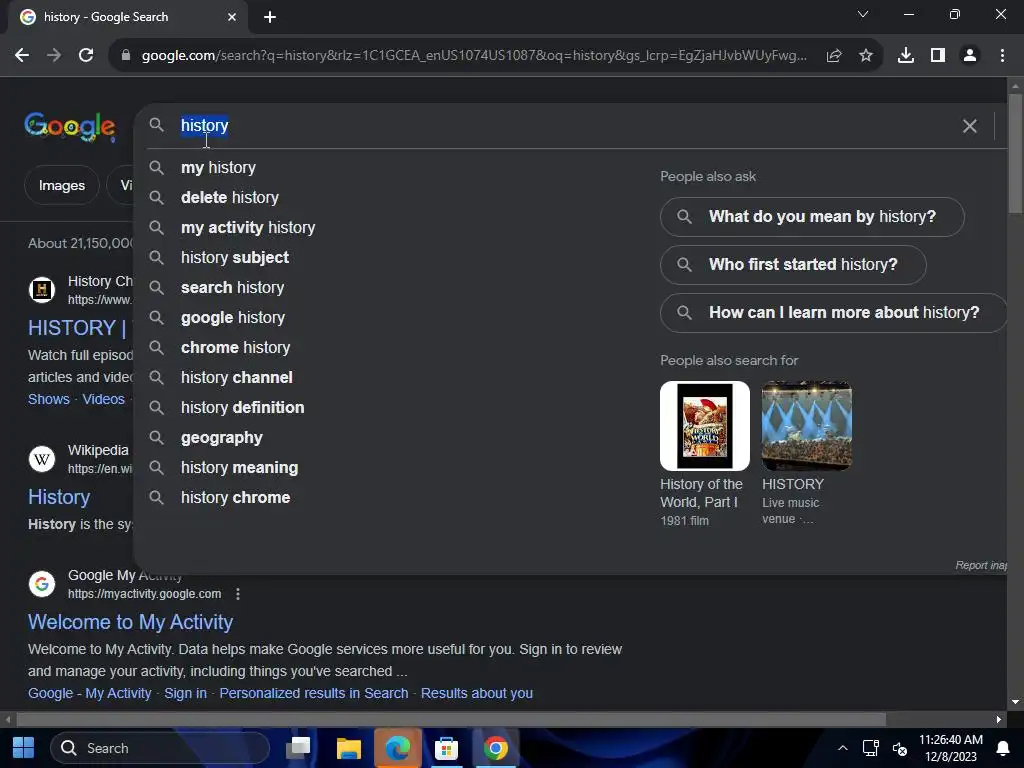Click the vertical scrollbar thumb

click(1015, 153)
